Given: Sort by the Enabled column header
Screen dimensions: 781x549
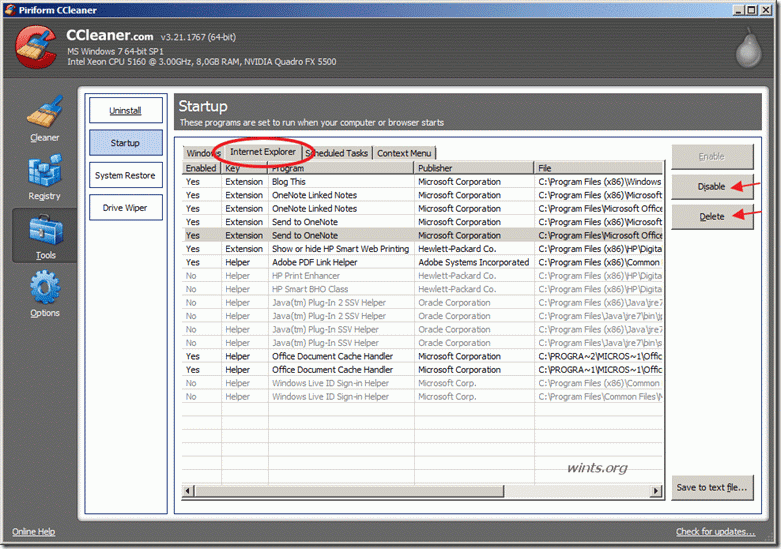Looking at the screenshot, I should click(x=201, y=168).
